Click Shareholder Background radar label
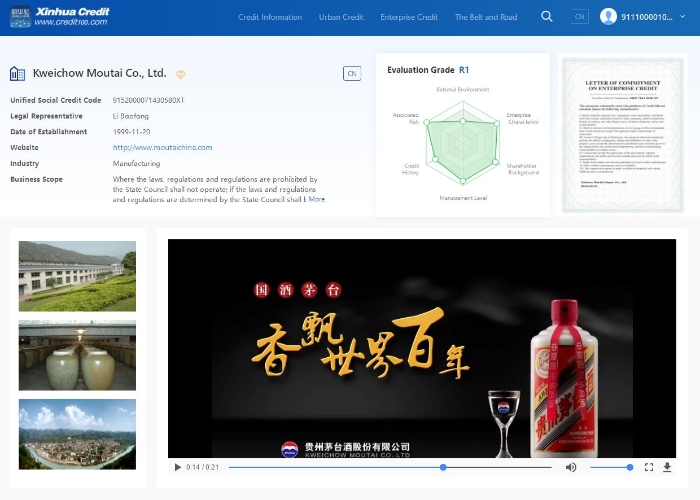The image size is (700, 500). click(523, 169)
